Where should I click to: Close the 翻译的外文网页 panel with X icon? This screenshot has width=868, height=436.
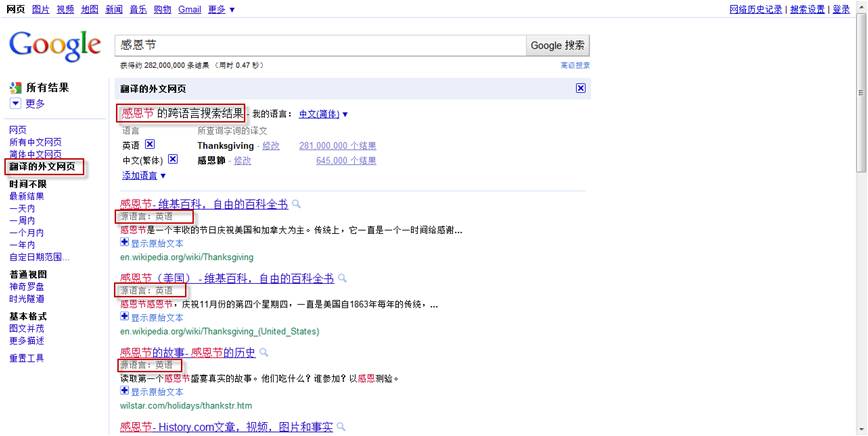tap(581, 88)
